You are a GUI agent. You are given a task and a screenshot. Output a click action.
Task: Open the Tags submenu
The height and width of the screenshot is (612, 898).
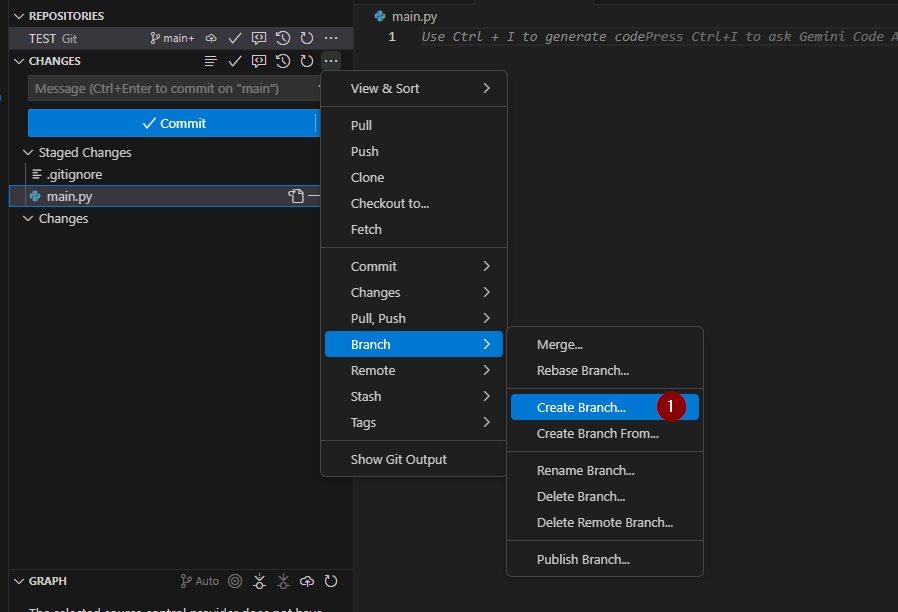point(413,423)
